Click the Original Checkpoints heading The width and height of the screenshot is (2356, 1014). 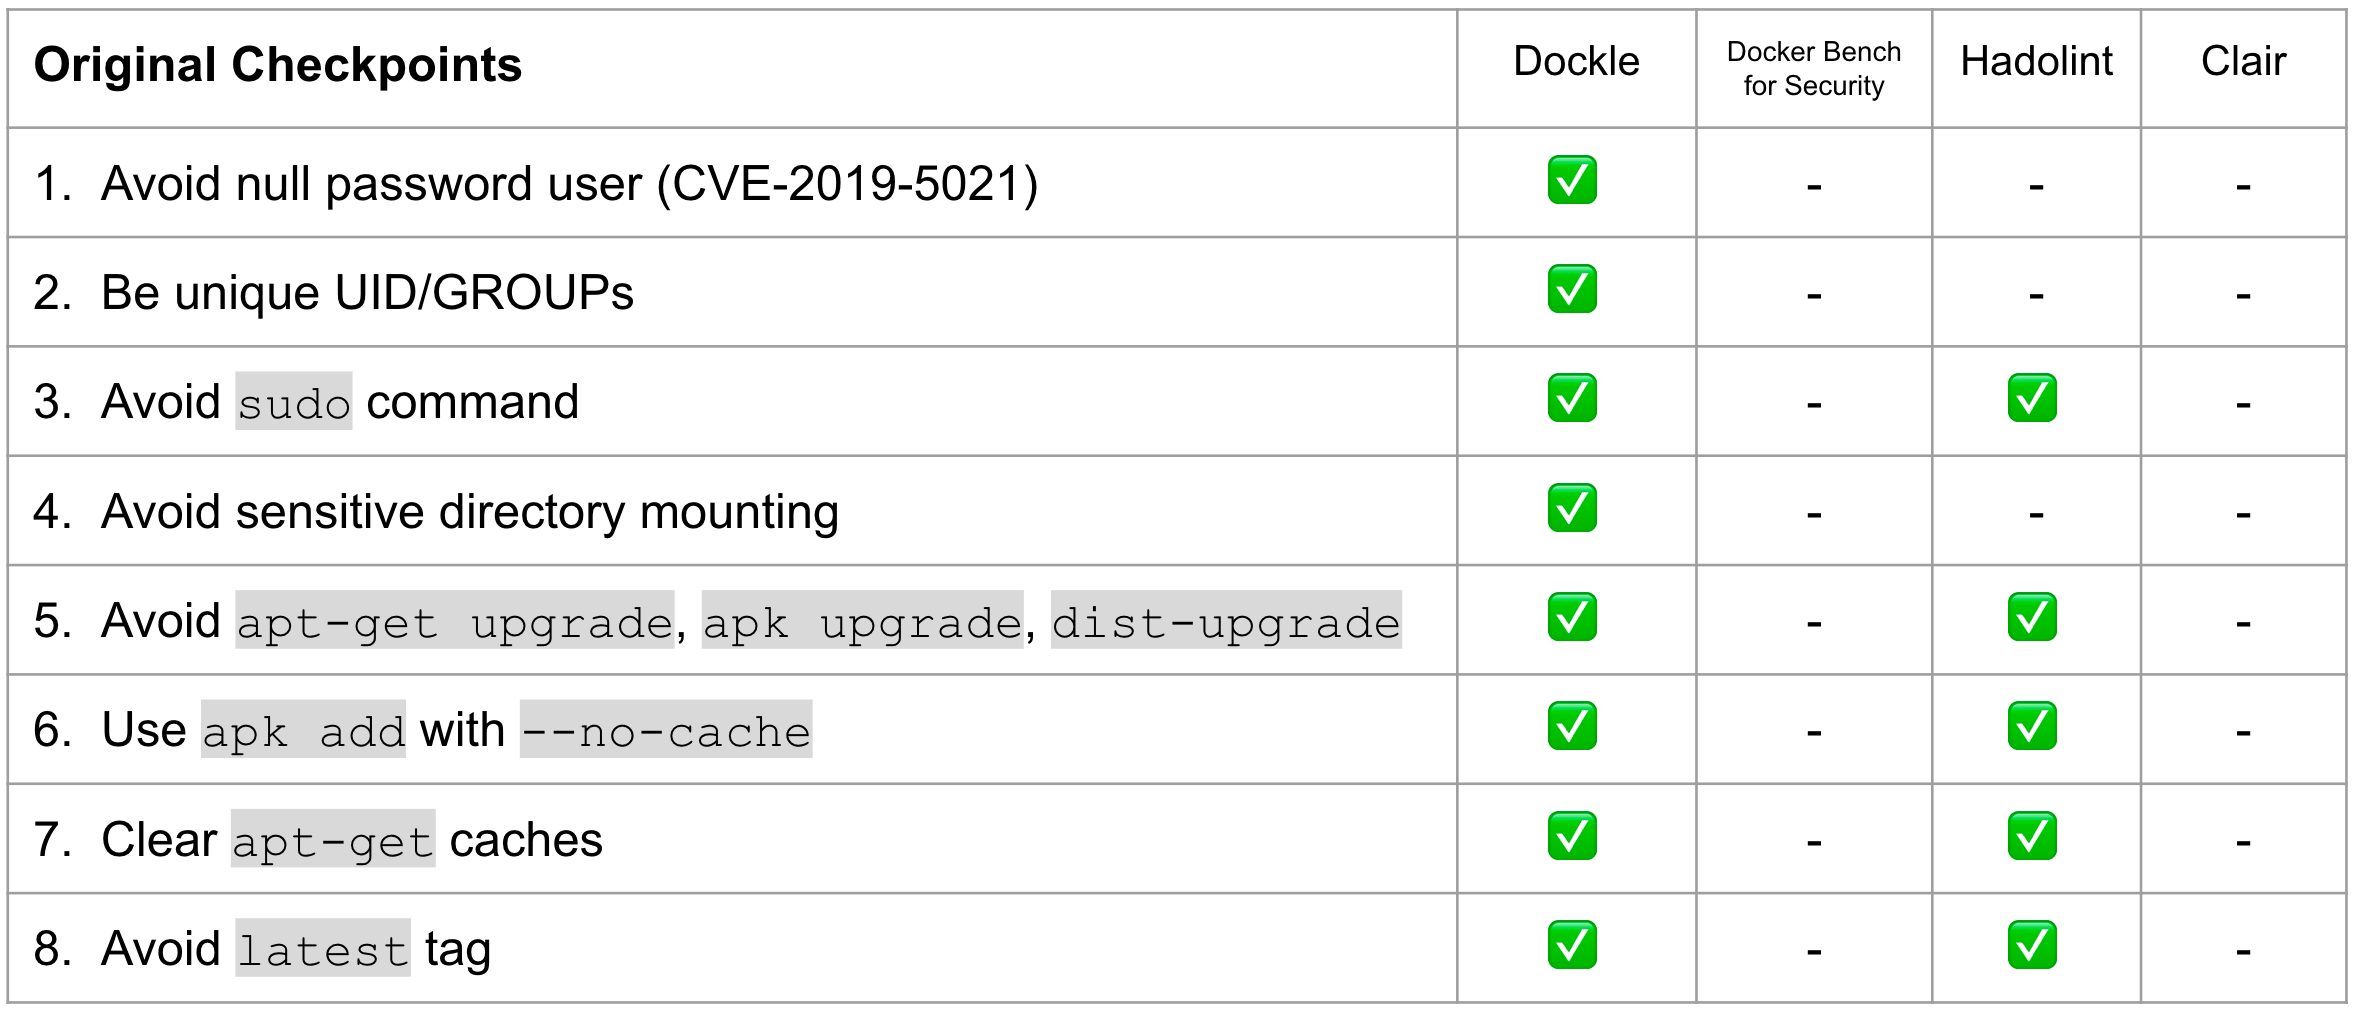278,66
